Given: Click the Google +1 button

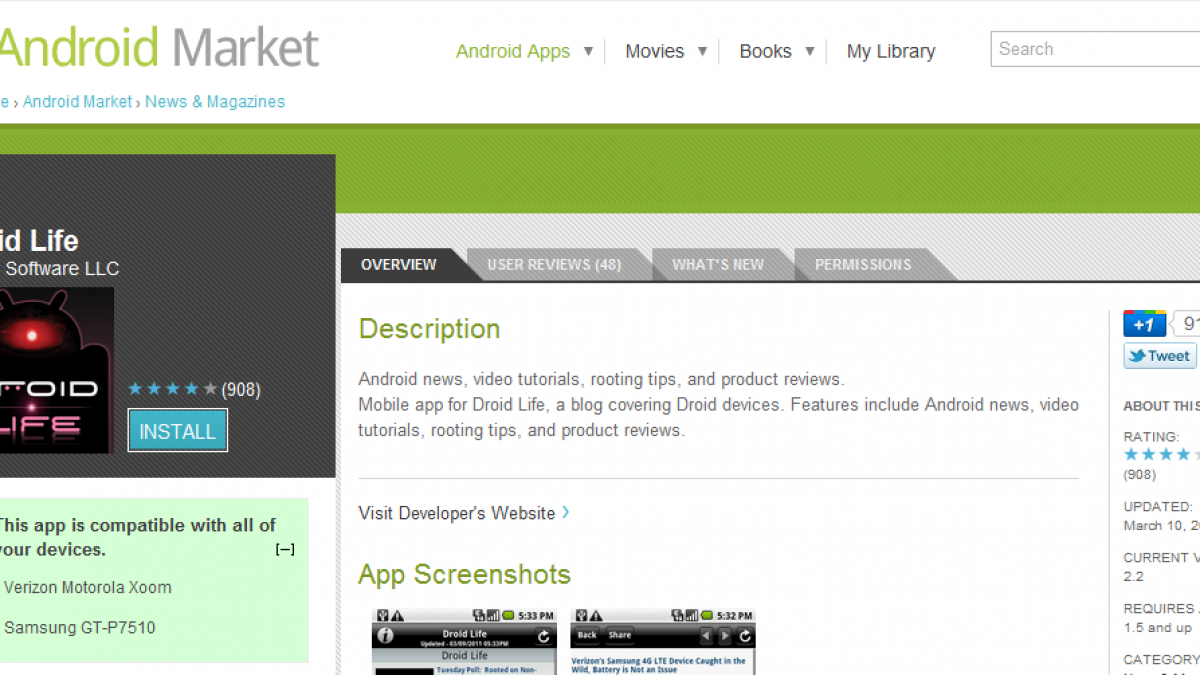Looking at the screenshot, I should (x=1144, y=324).
